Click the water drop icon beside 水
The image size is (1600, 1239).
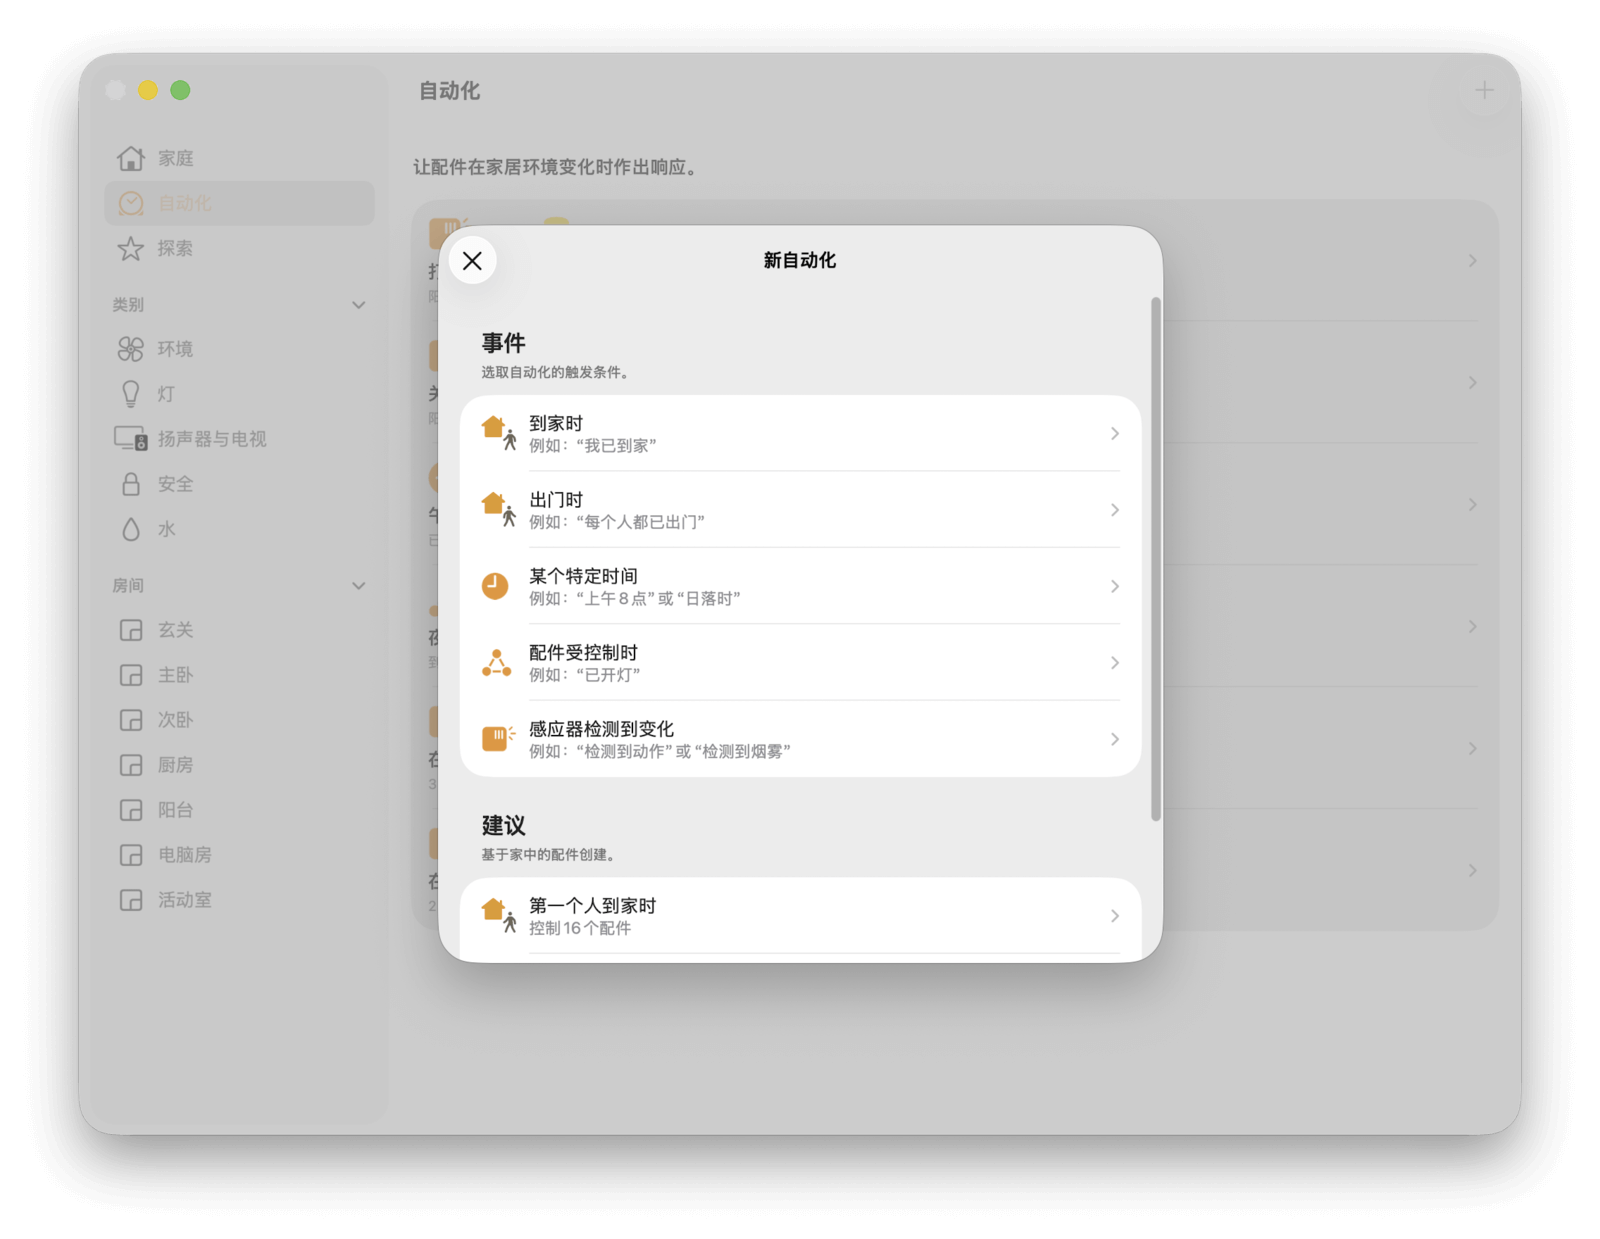(x=131, y=529)
